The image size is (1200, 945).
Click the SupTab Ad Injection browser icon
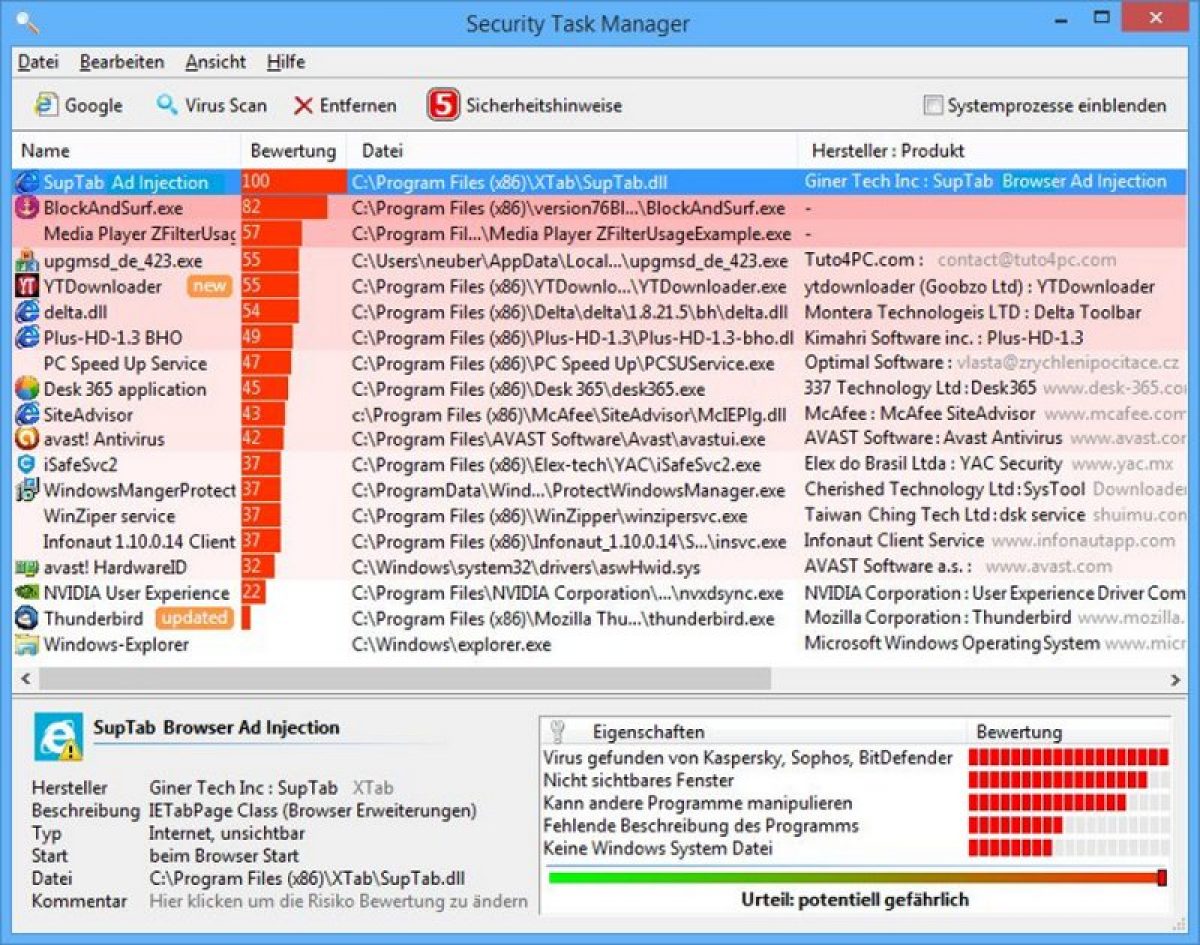24,183
